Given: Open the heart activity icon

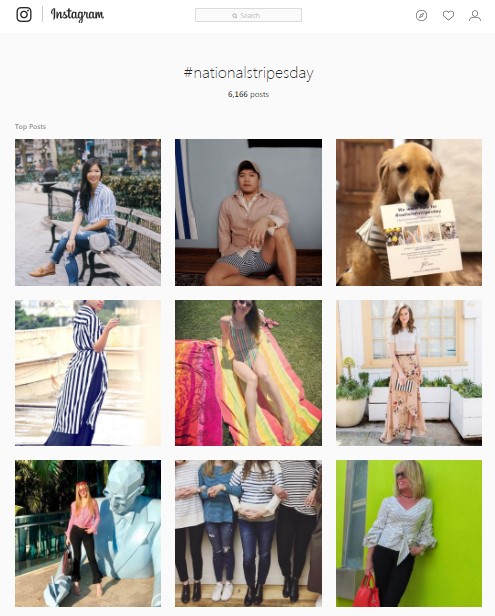Looking at the screenshot, I should [x=448, y=15].
